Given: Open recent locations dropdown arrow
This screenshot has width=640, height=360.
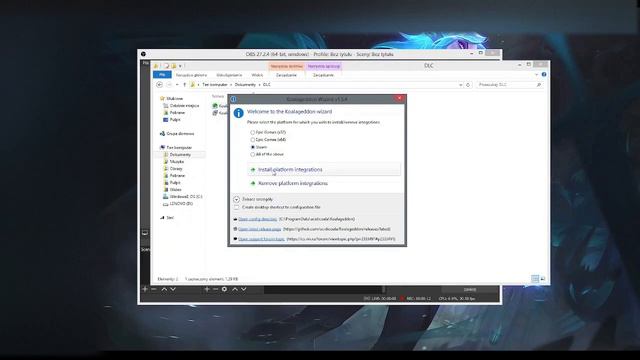Looking at the screenshot, I should (x=177, y=84).
